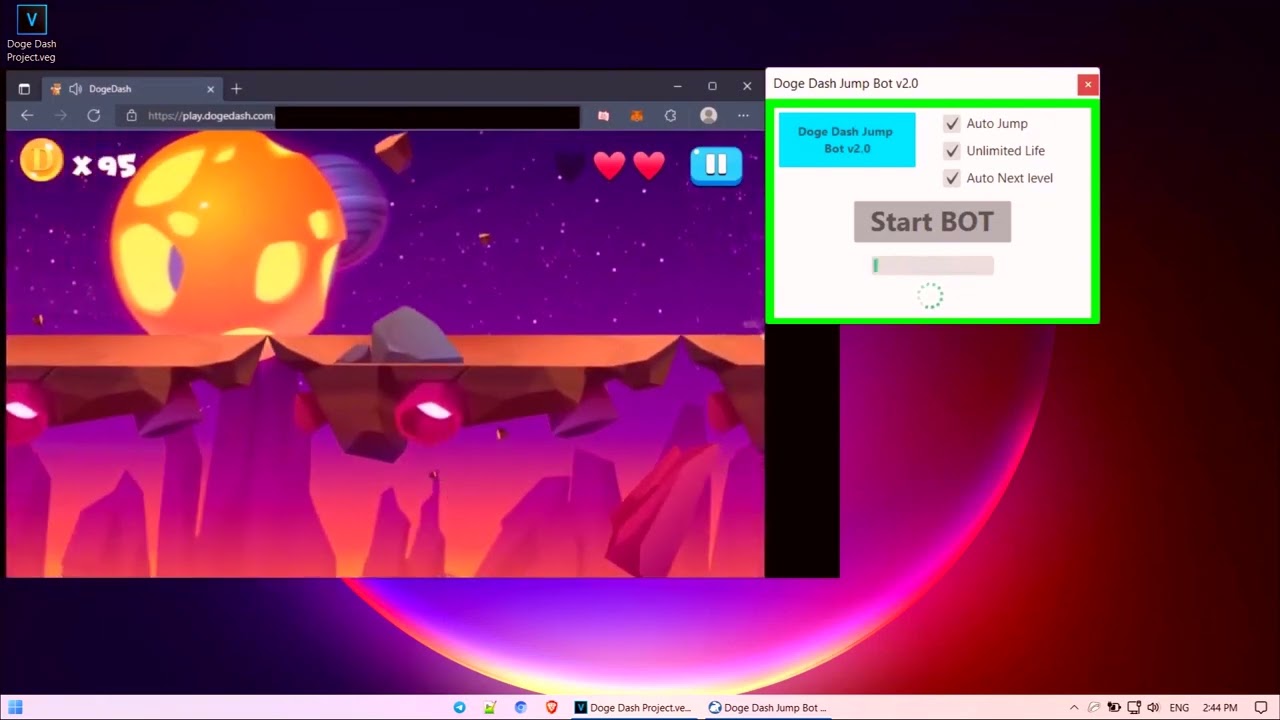Click the first red heart life icon

pos(609,165)
